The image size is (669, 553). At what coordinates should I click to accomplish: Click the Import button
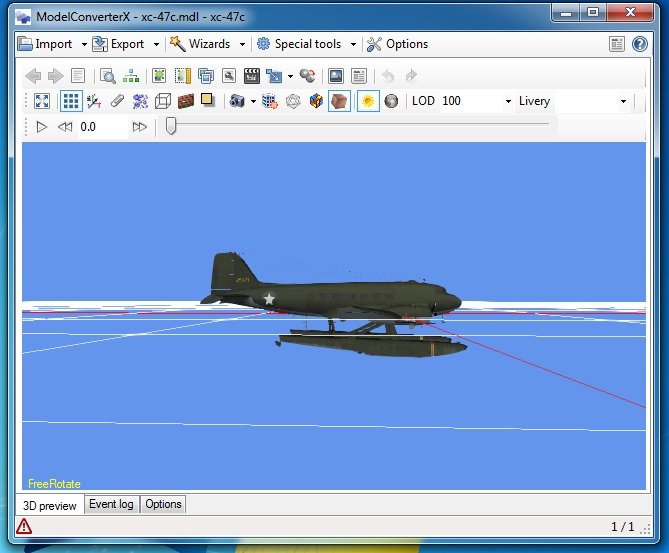pos(46,44)
